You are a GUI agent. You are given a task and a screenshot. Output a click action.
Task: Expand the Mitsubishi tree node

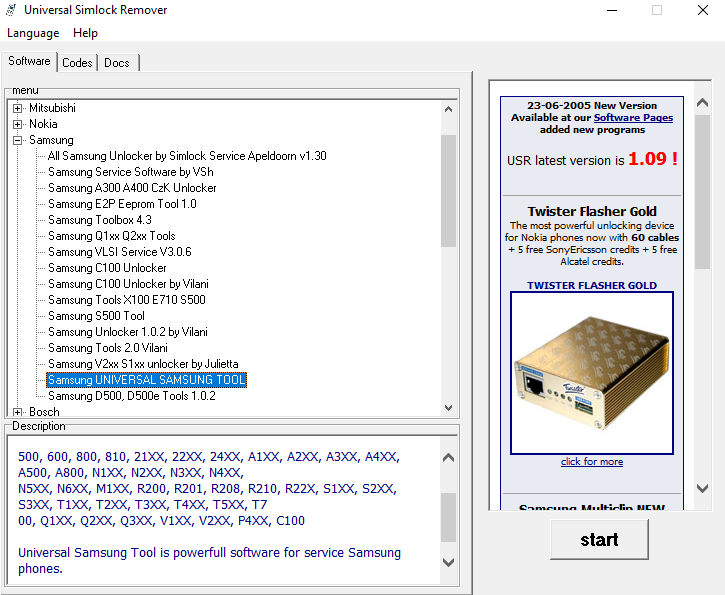click(18, 108)
